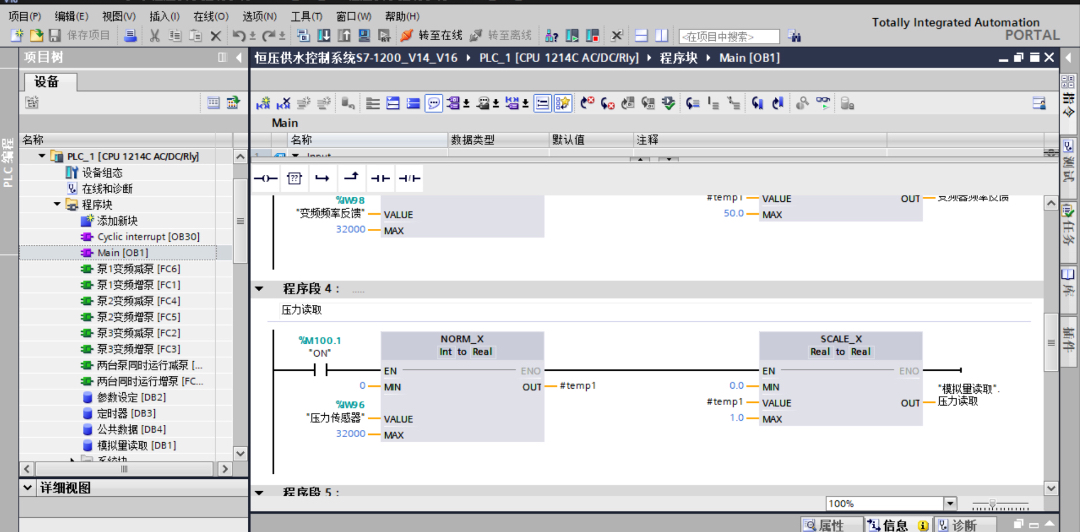Image resolution: width=1080 pixels, height=532 pixels.
Task: Toggle the network comments icon
Action: coord(543,103)
